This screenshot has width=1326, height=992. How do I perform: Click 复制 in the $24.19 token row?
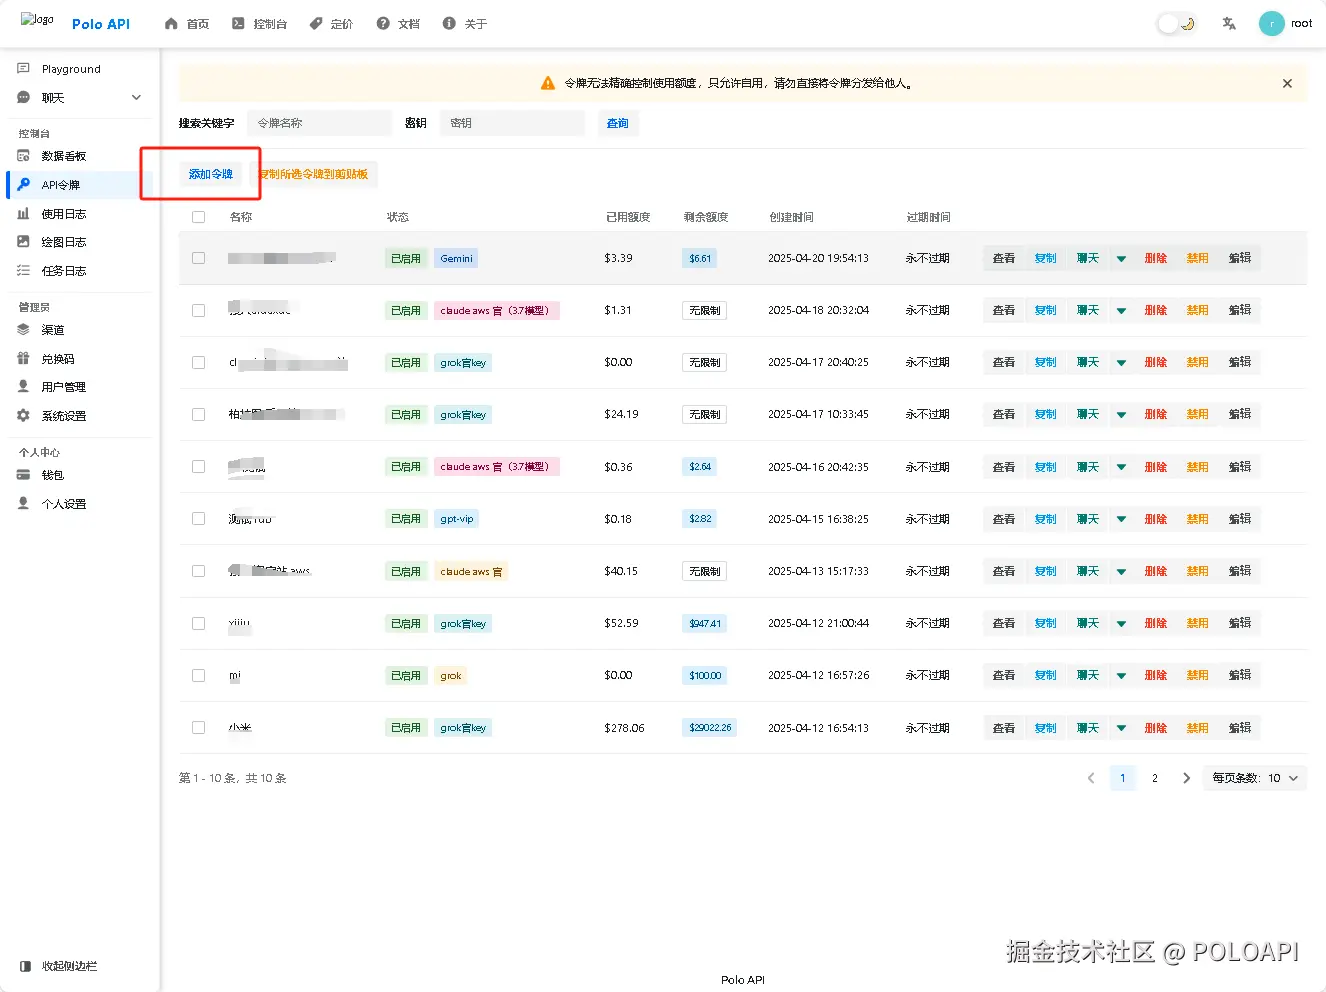(x=1046, y=414)
